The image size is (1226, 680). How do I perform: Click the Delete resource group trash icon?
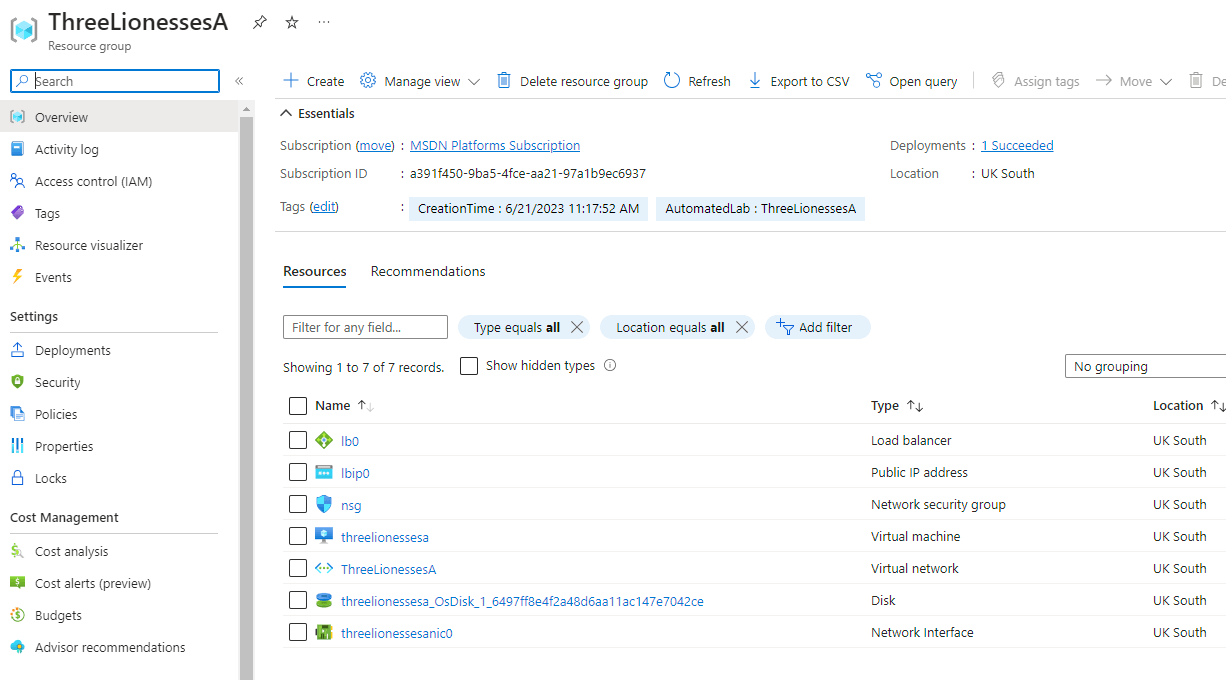point(504,81)
